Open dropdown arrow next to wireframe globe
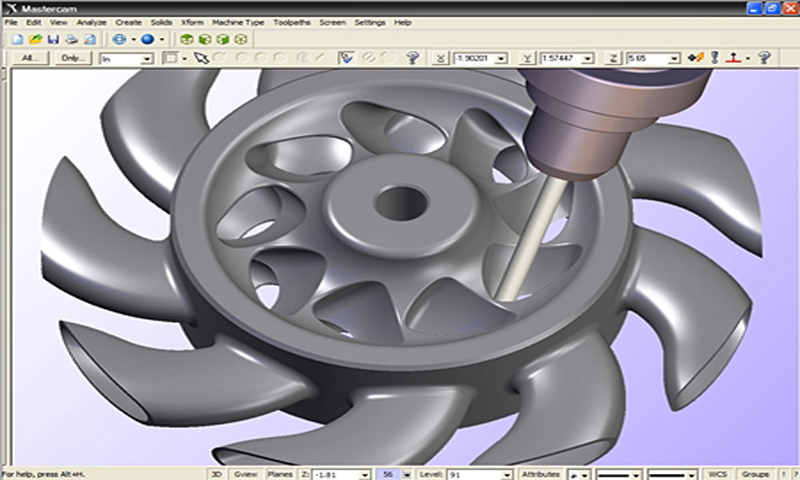The height and width of the screenshot is (480, 800). pyautogui.click(x=133, y=39)
